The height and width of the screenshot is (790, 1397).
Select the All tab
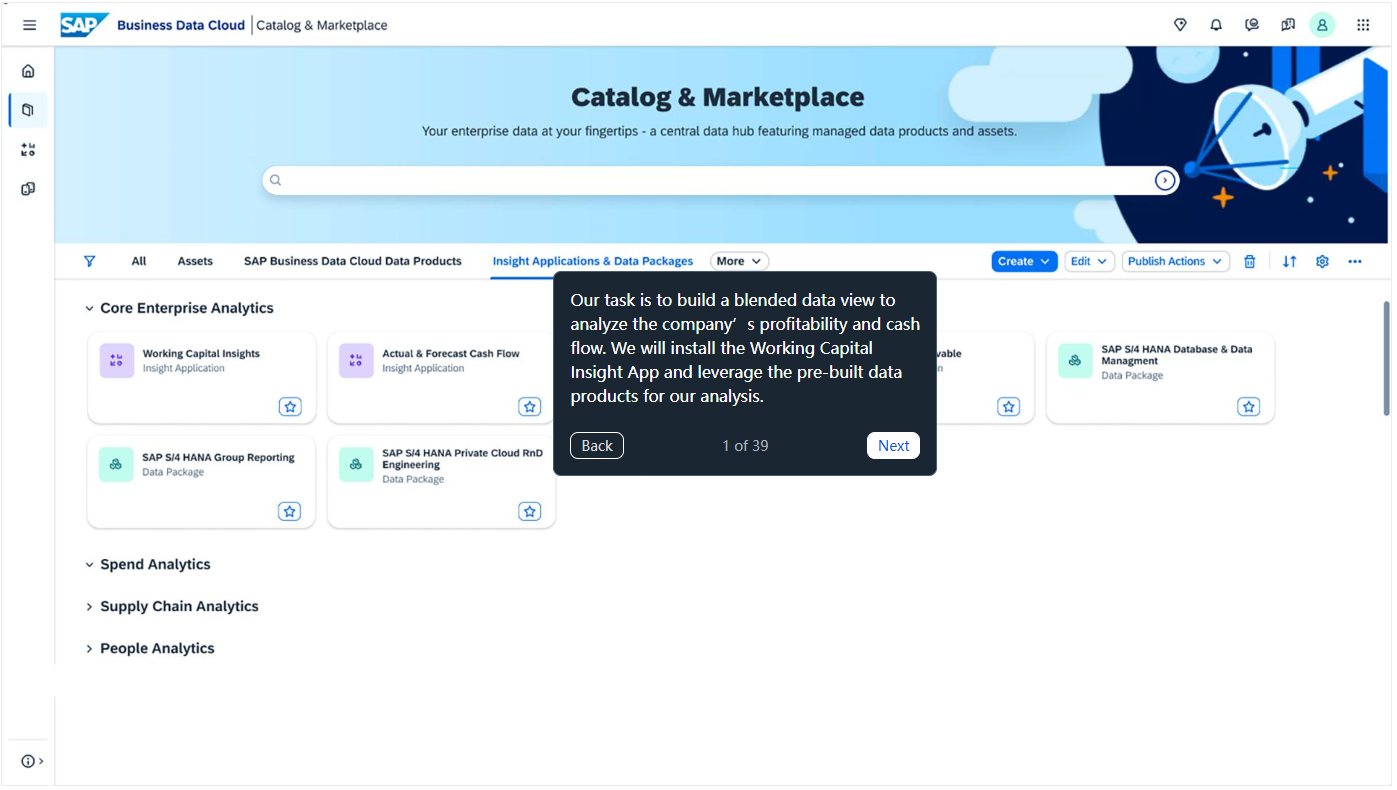point(139,261)
